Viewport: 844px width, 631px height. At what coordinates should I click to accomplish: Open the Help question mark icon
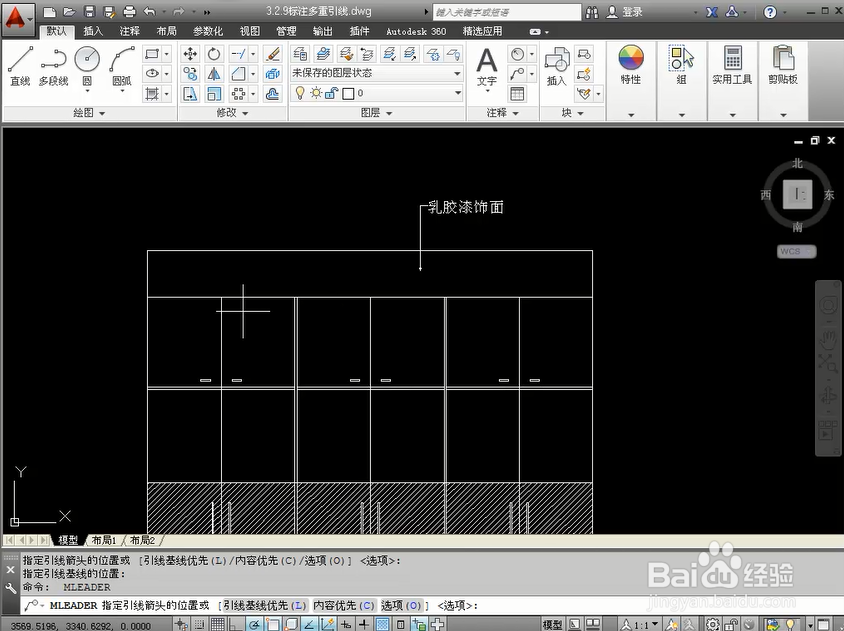770,12
